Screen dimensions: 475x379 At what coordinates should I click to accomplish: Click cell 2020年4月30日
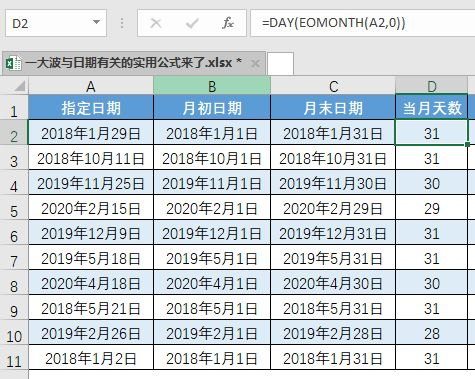[x=333, y=283]
